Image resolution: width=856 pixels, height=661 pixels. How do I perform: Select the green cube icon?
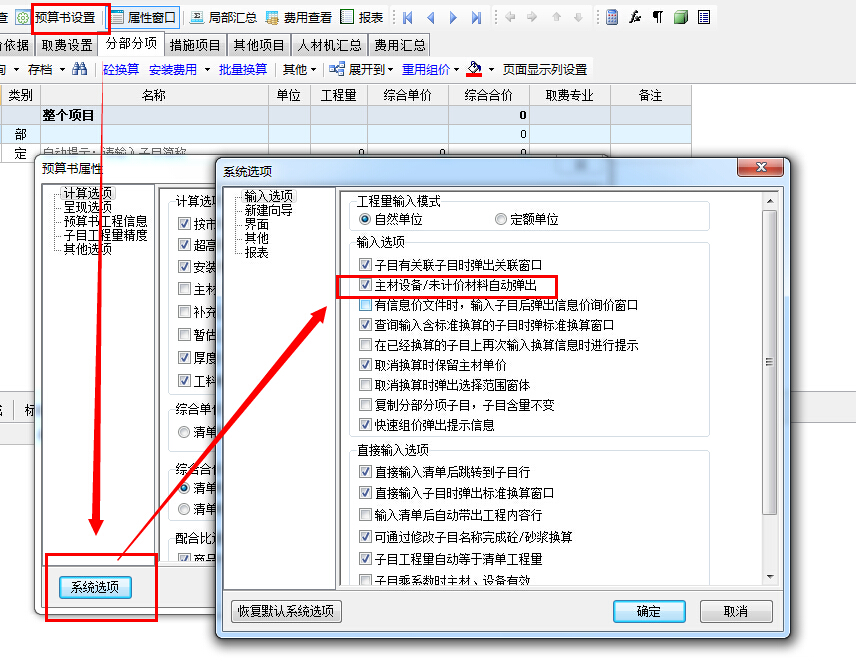click(681, 16)
